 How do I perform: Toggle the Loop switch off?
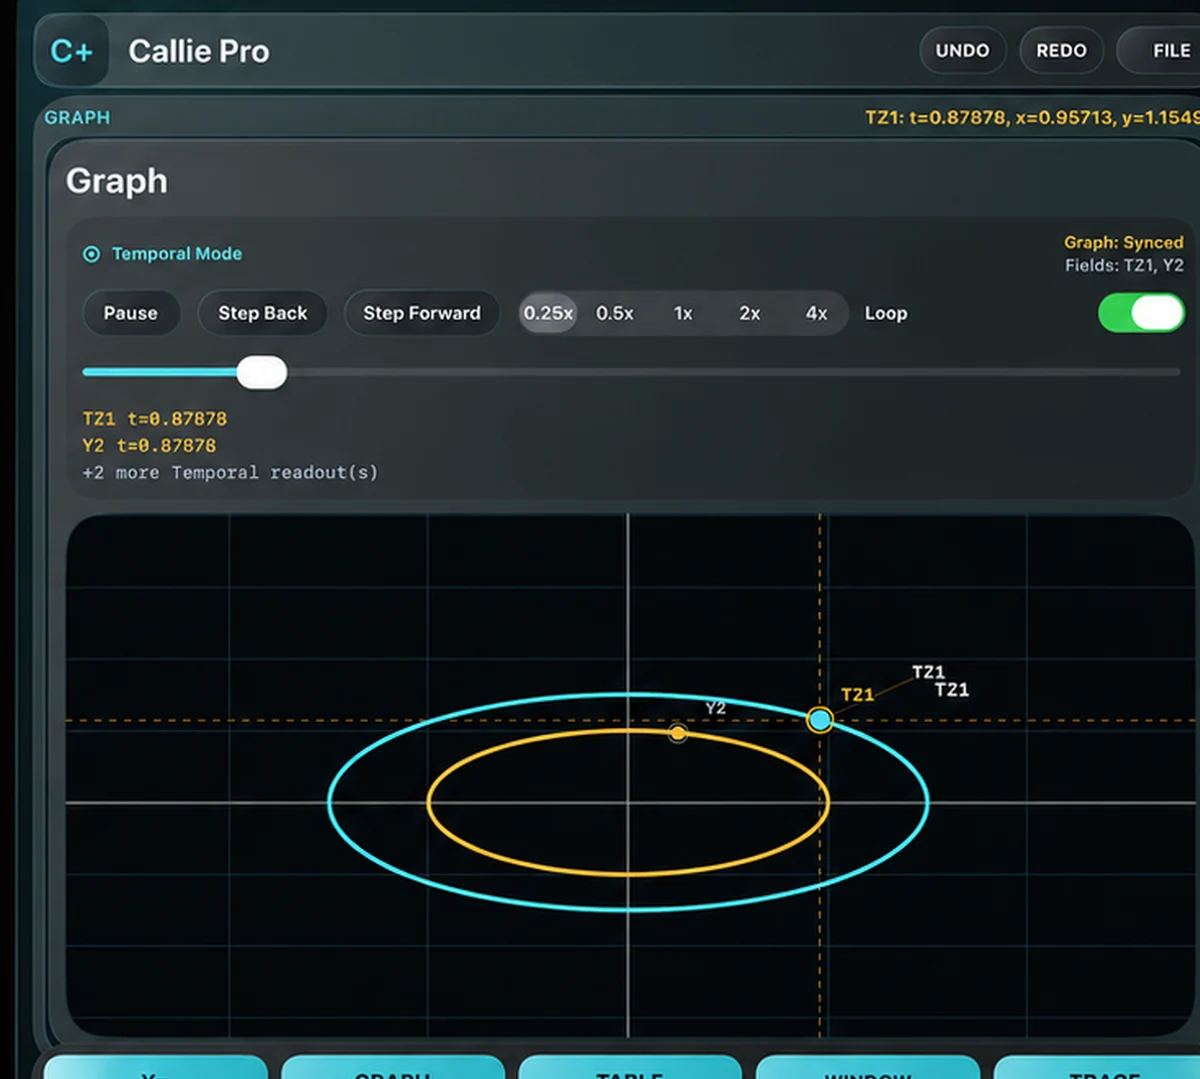click(x=1141, y=313)
